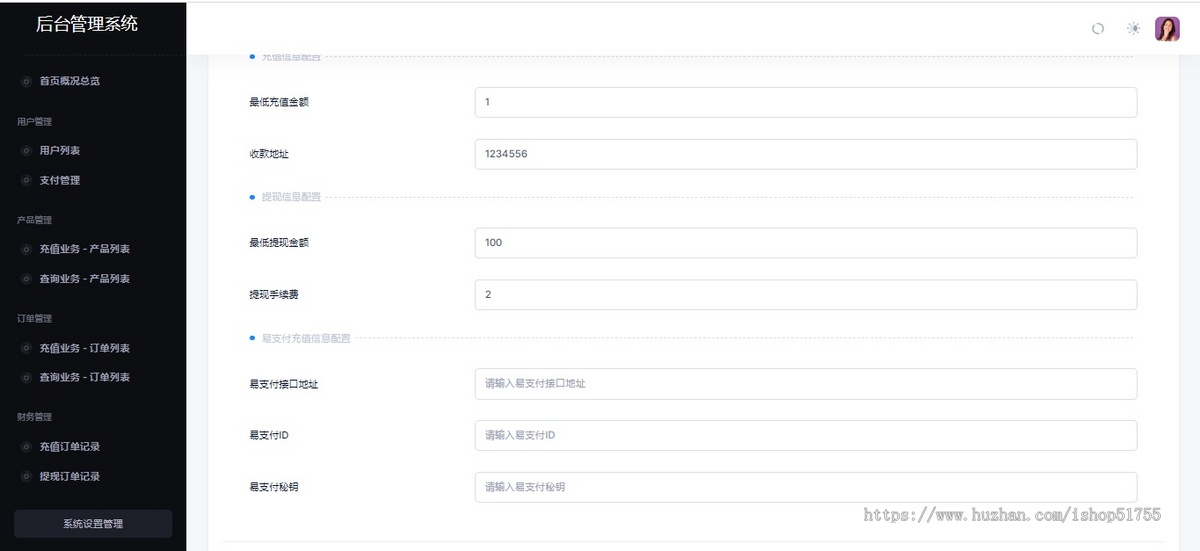1200x551 pixels.
Task: Click the 最低提现金额 field label
Action: tap(279, 243)
